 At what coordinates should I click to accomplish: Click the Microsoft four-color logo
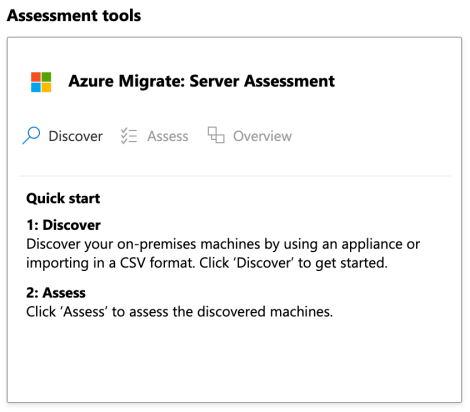[x=41, y=82]
